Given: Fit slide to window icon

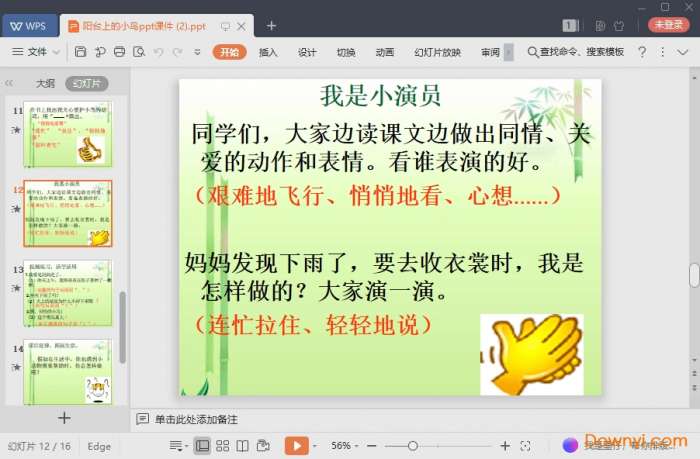Looking at the screenshot, I should 525,446.
